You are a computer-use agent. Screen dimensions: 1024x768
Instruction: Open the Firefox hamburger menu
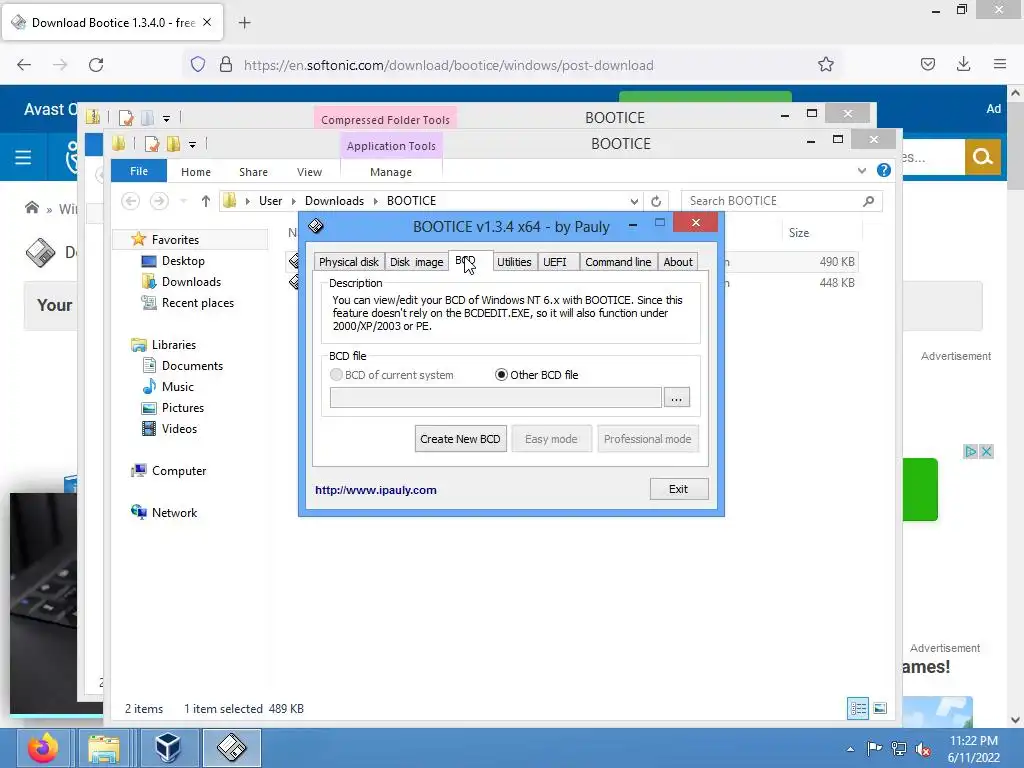999,64
